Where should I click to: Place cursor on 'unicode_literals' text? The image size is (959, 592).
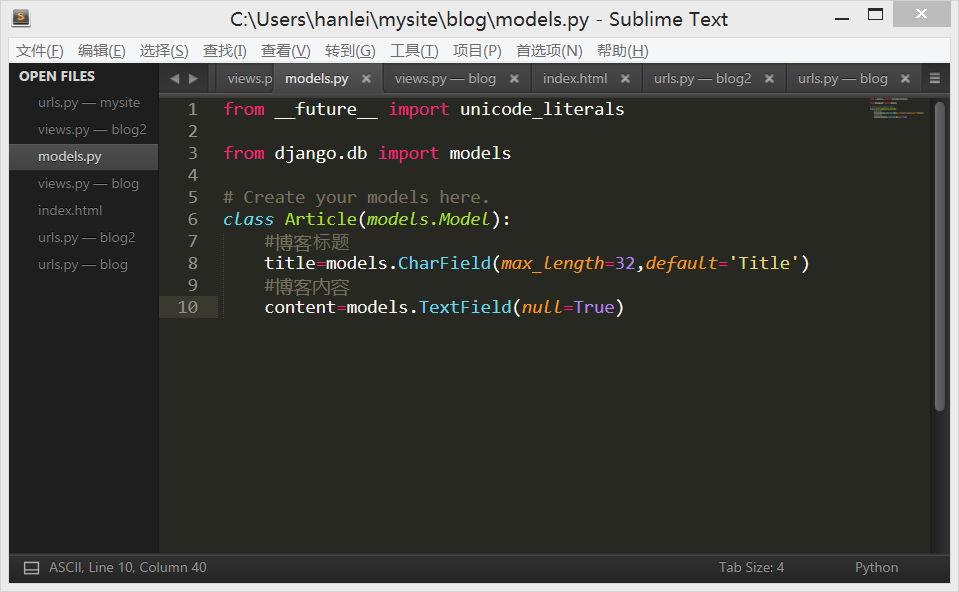tap(542, 109)
